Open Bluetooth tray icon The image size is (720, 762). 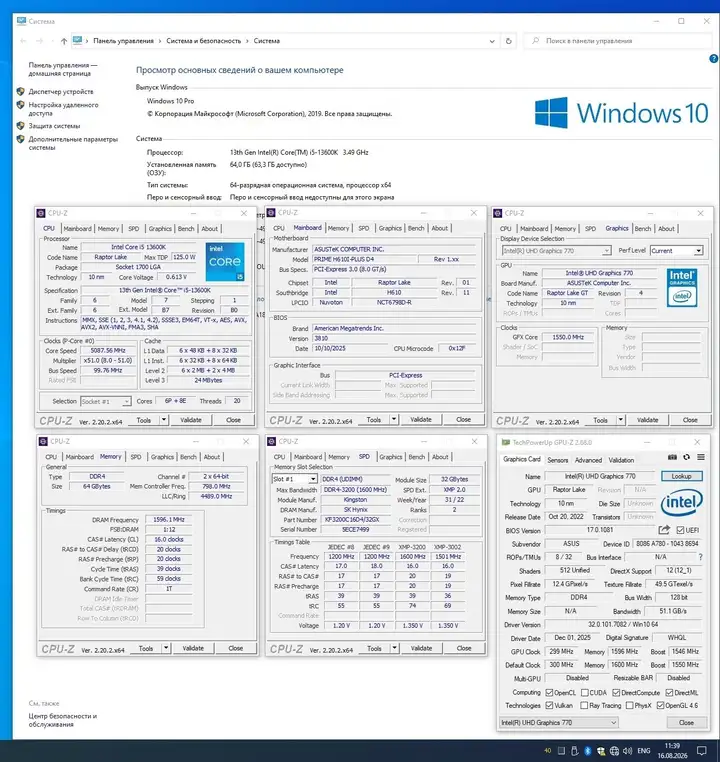coord(587,751)
